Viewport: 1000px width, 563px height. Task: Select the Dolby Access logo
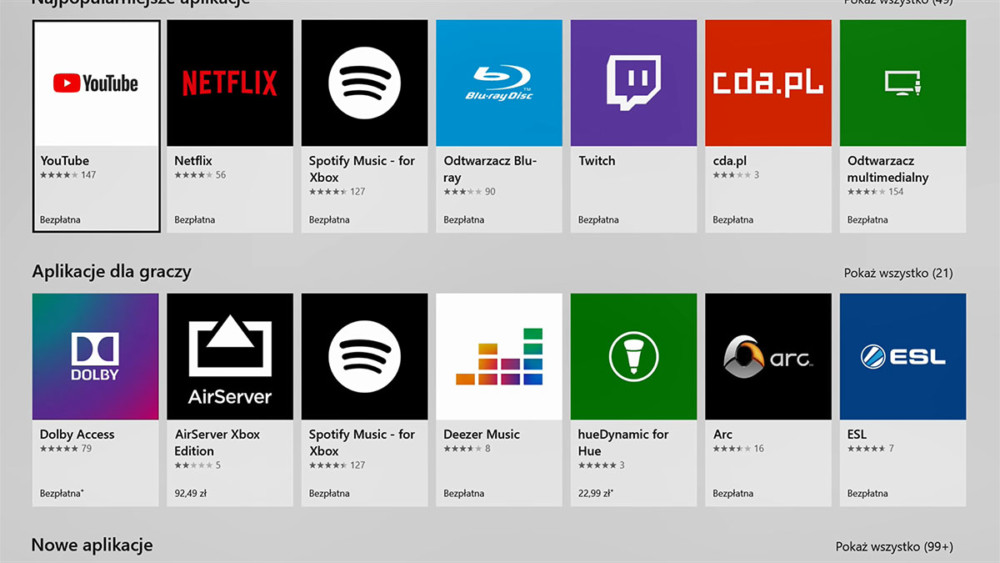point(96,356)
